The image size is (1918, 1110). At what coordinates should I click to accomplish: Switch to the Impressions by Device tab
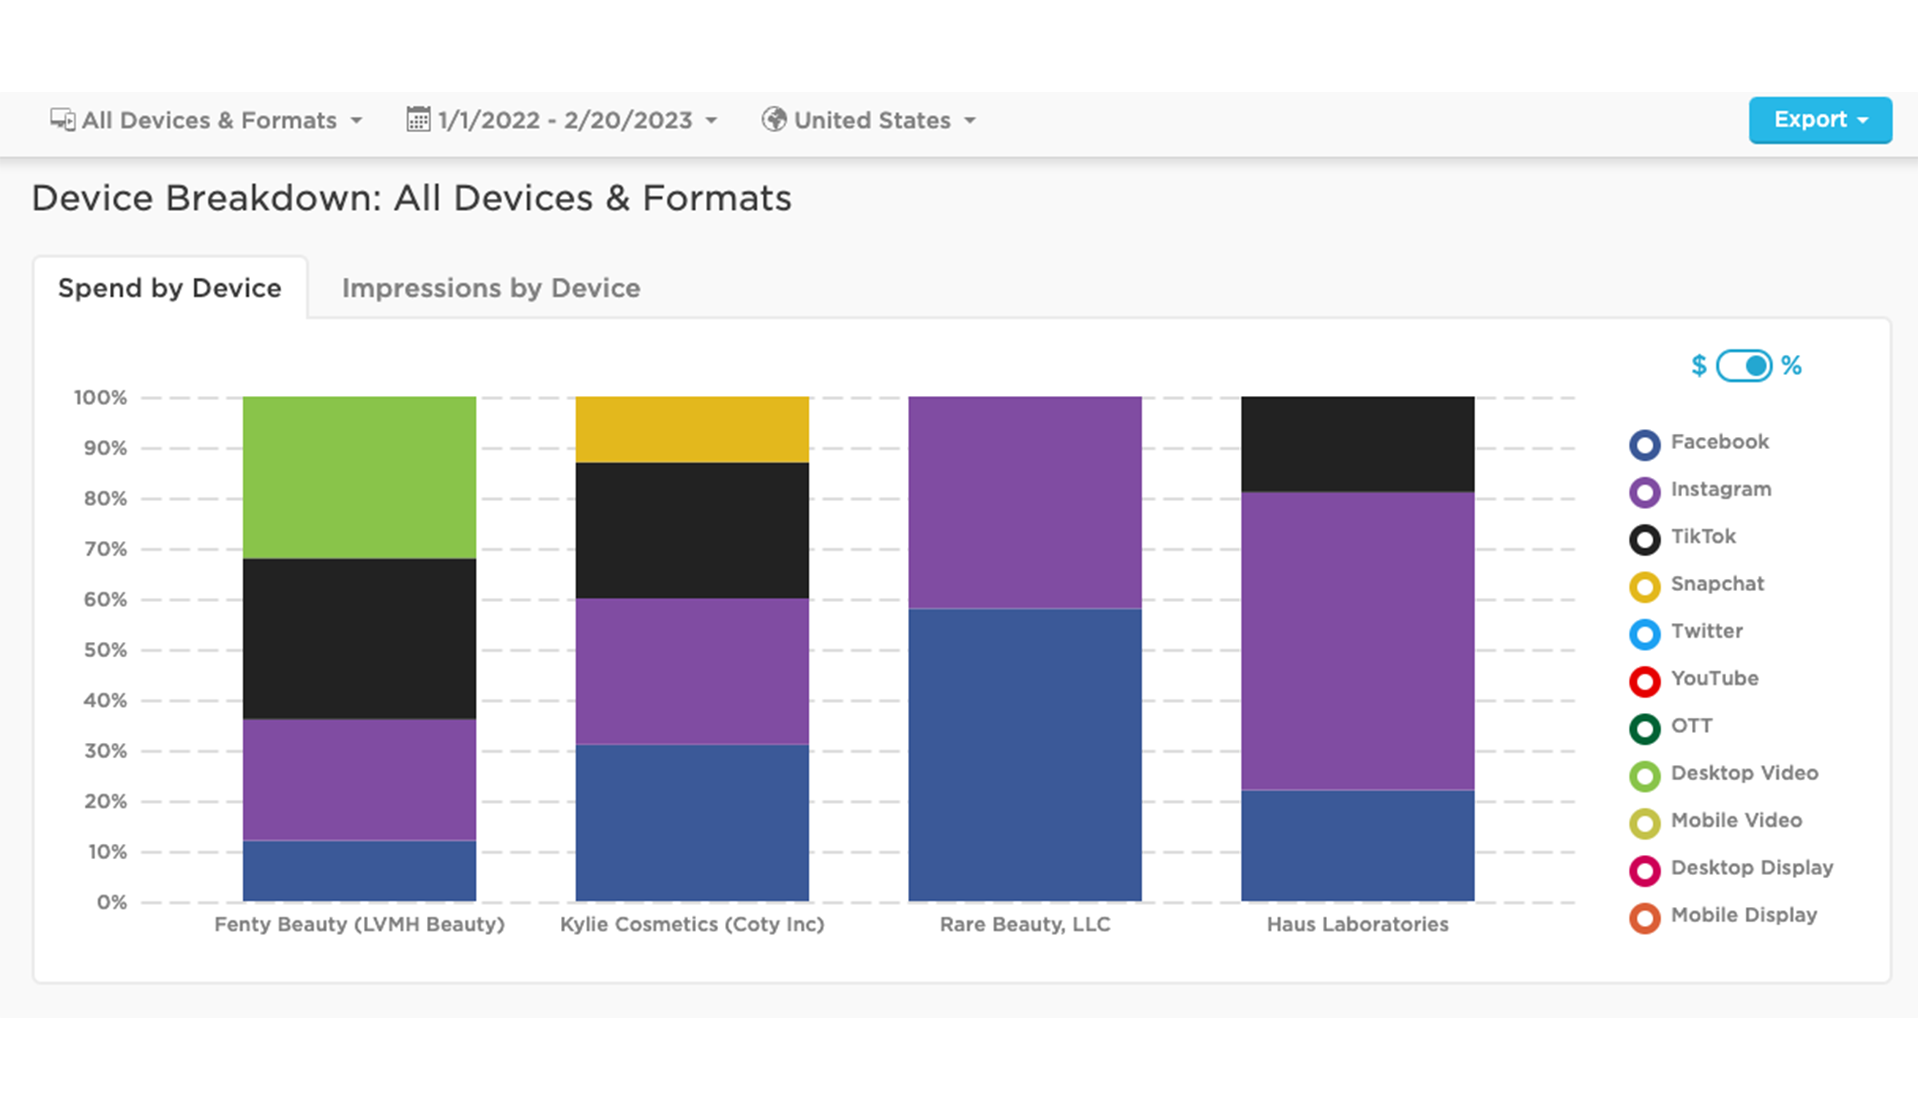(x=491, y=288)
